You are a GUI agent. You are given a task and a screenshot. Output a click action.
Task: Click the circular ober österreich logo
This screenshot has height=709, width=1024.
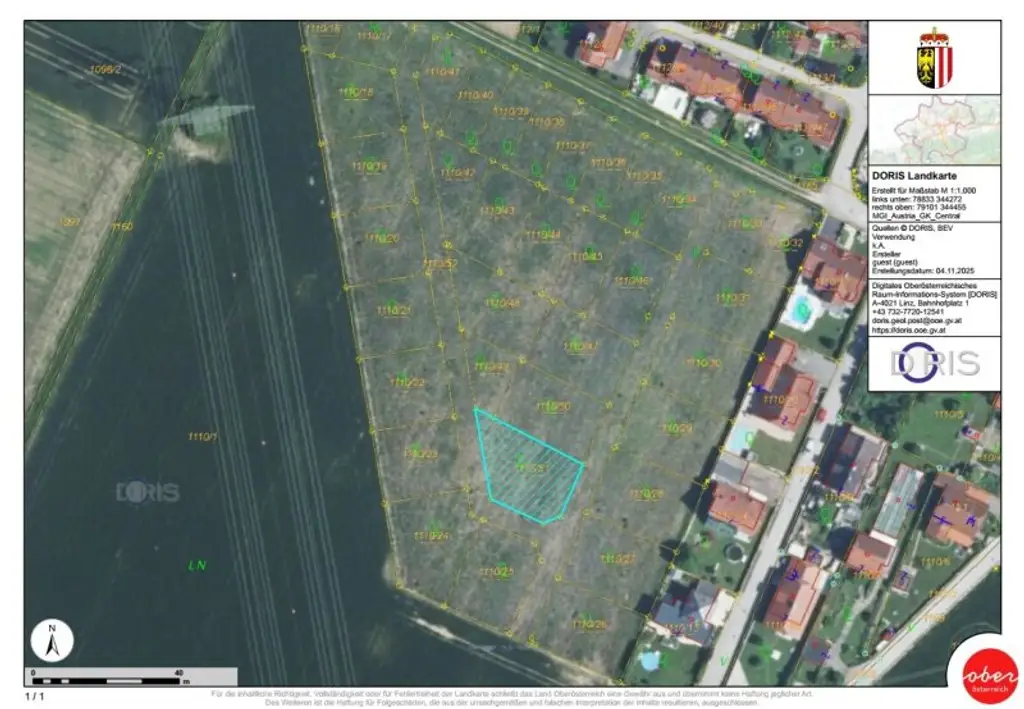pos(983,675)
